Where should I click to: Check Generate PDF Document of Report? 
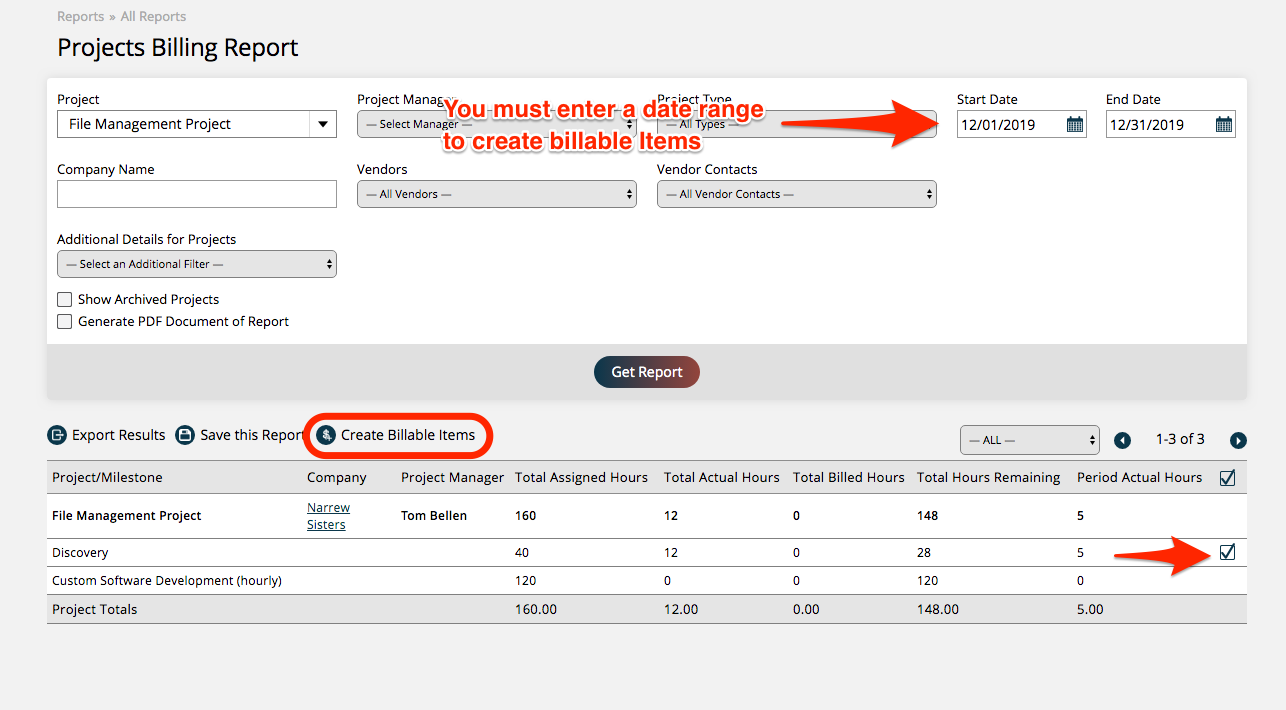(64, 321)
